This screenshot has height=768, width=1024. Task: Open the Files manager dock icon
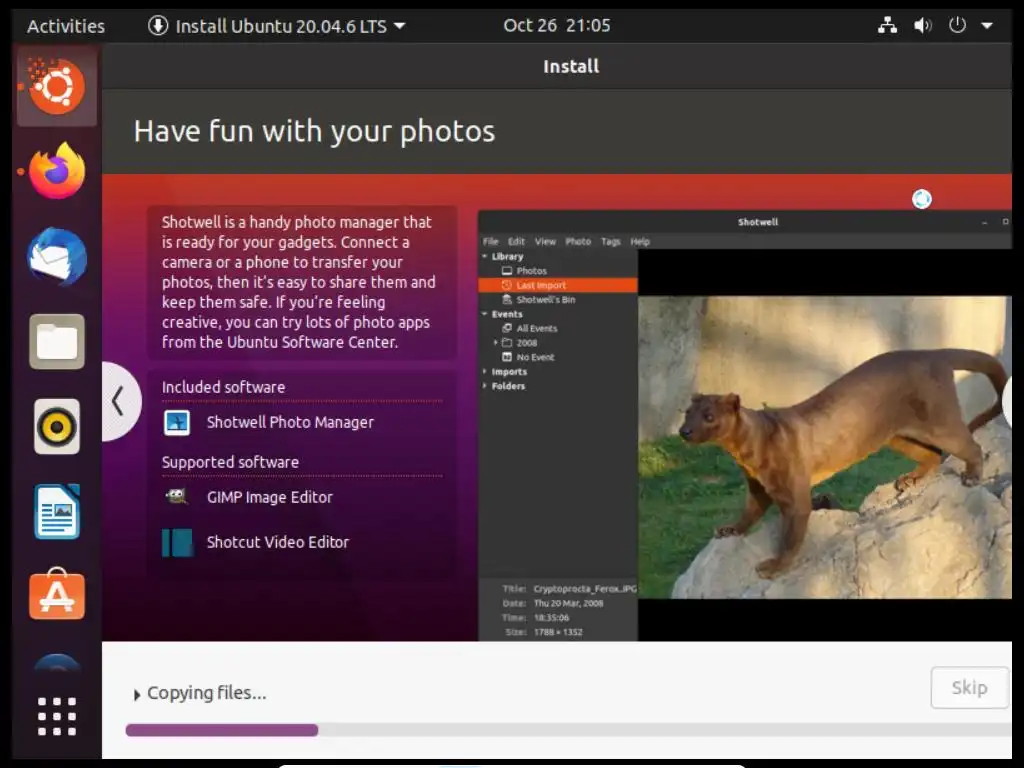click(57, 342)
